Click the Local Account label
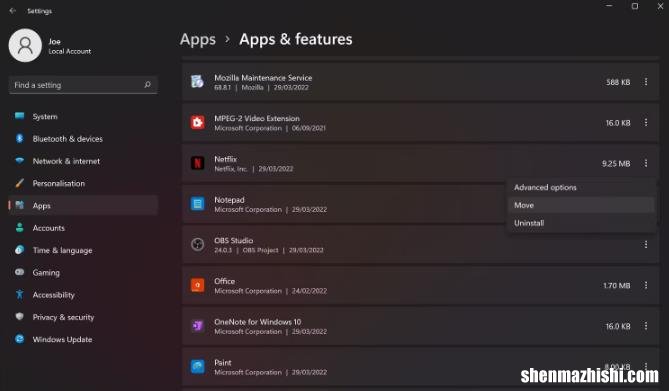 click(x=70, y=51)
